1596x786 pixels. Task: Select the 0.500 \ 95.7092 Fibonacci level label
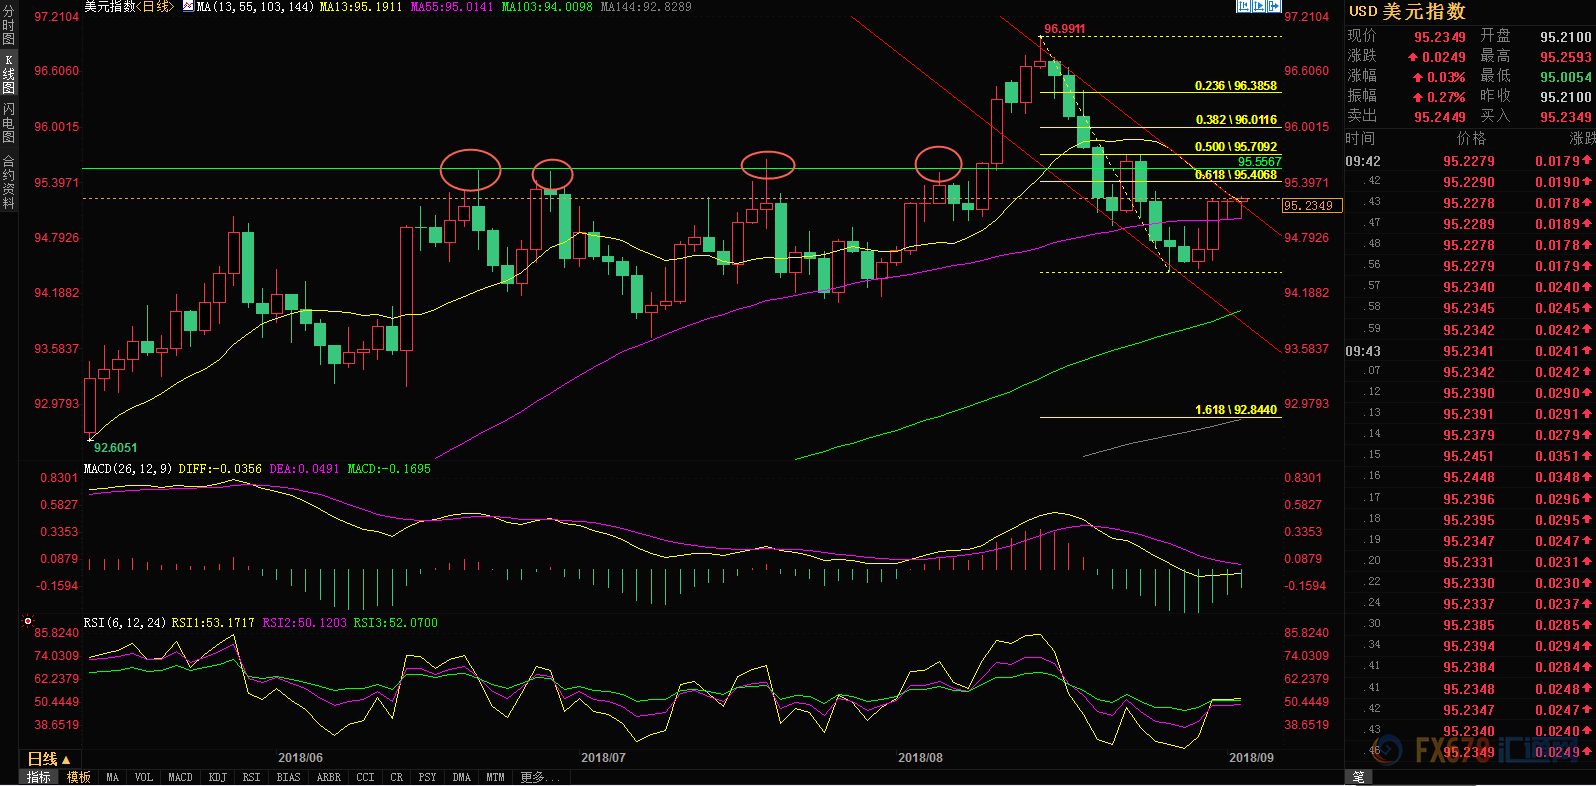1236,147
